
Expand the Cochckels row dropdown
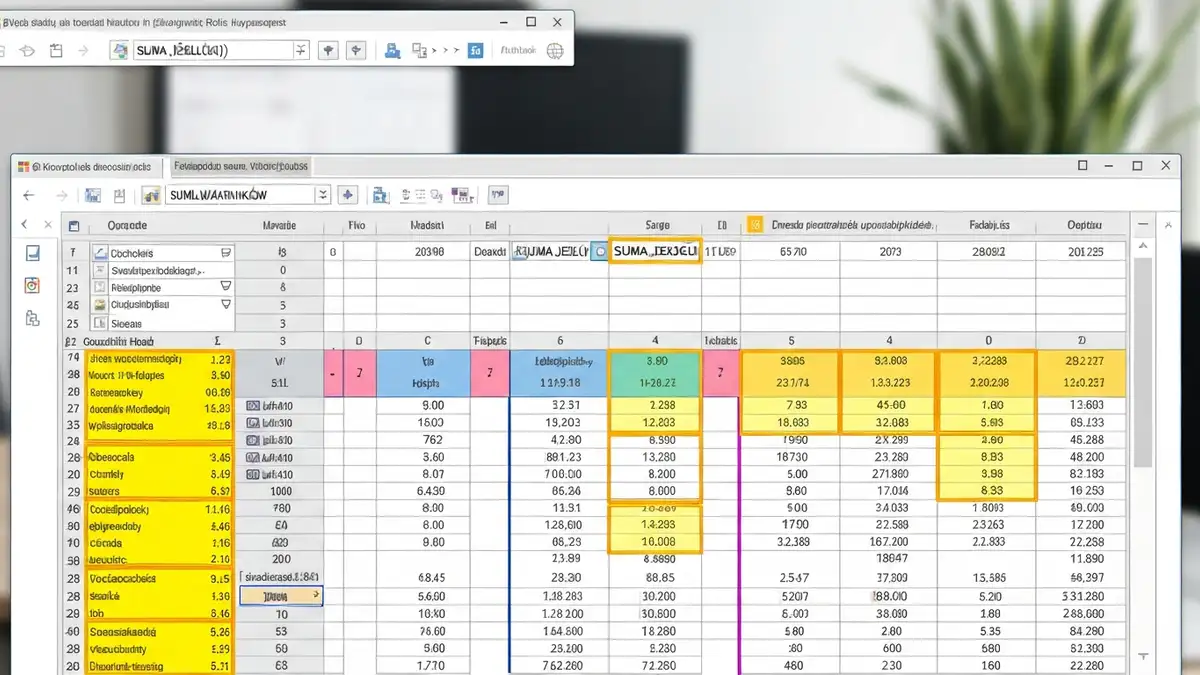click(225, 254)
